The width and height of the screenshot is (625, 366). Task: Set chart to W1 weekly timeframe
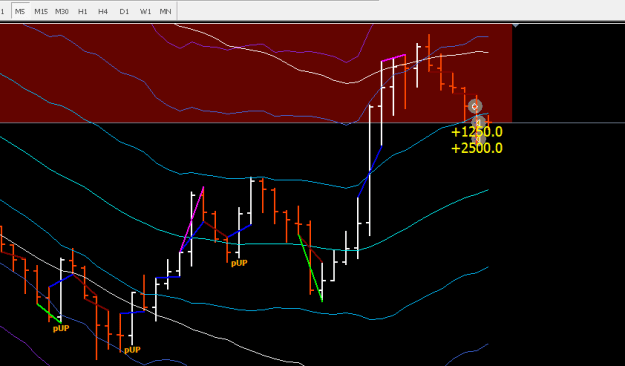(x=145, y=12)
